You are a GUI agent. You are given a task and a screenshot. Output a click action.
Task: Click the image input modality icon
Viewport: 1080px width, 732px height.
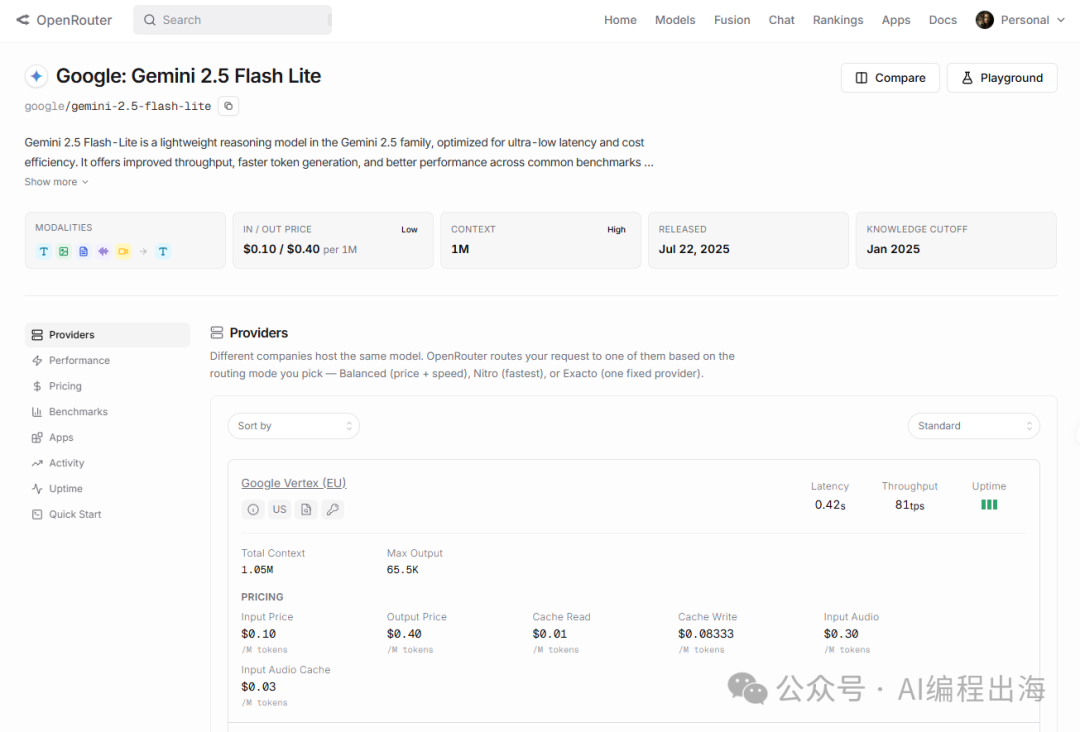63,251
